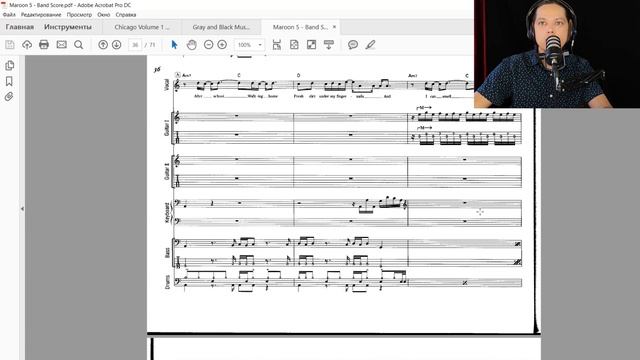This screenshot has height=360, width=640.
Task: Activate the Hand pan tool
Action: pos(191,44)
